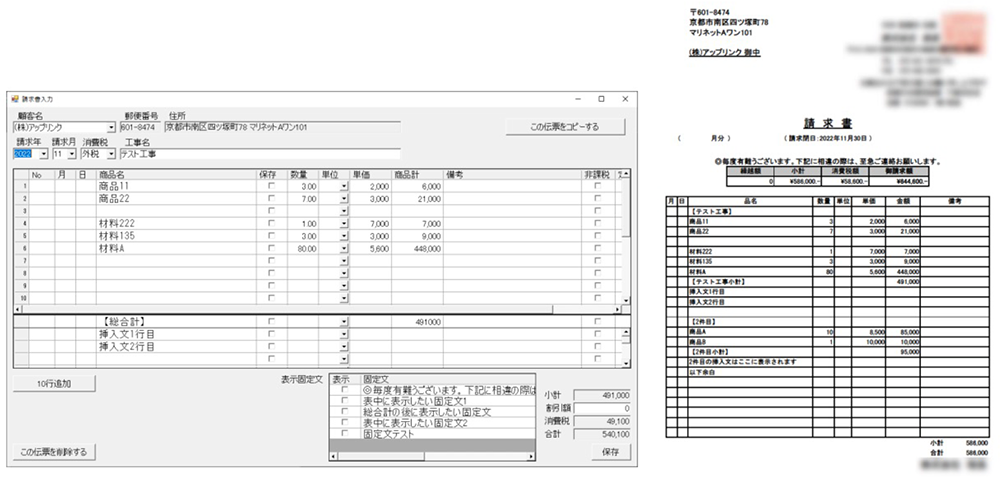Click the 10行追加 button
1000x477 pixels.
(54, 384)
